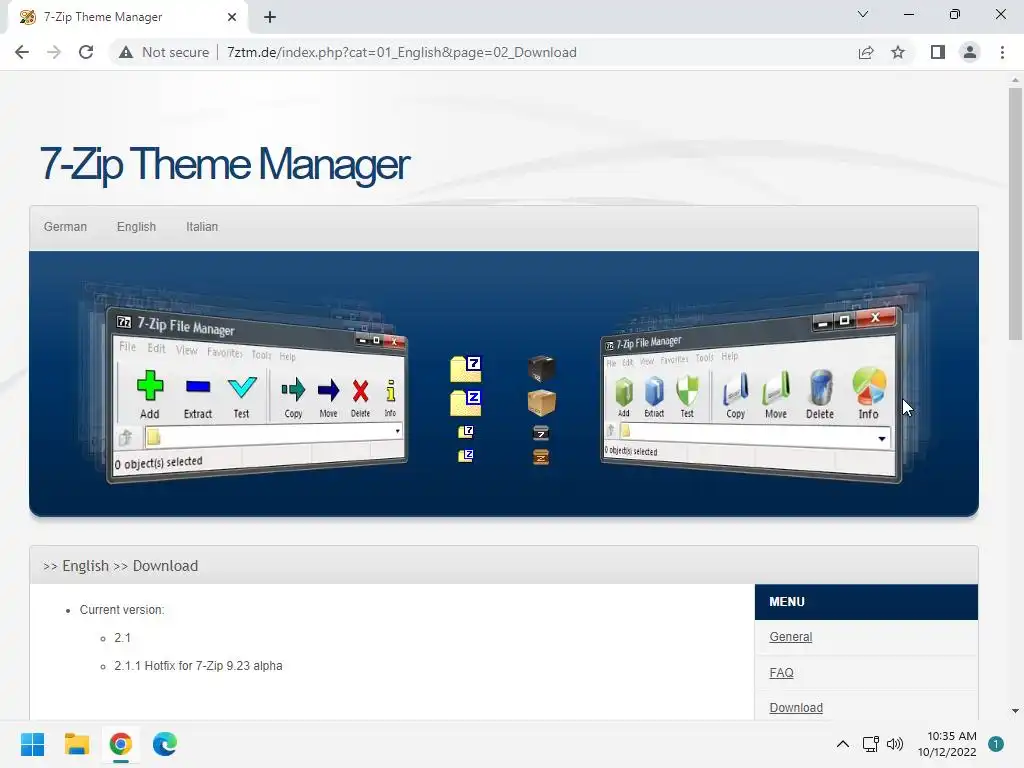Open the FAQ menu link
This screenshot has height=768, width=1024.
pyautogui.click(x=781, y=673)
